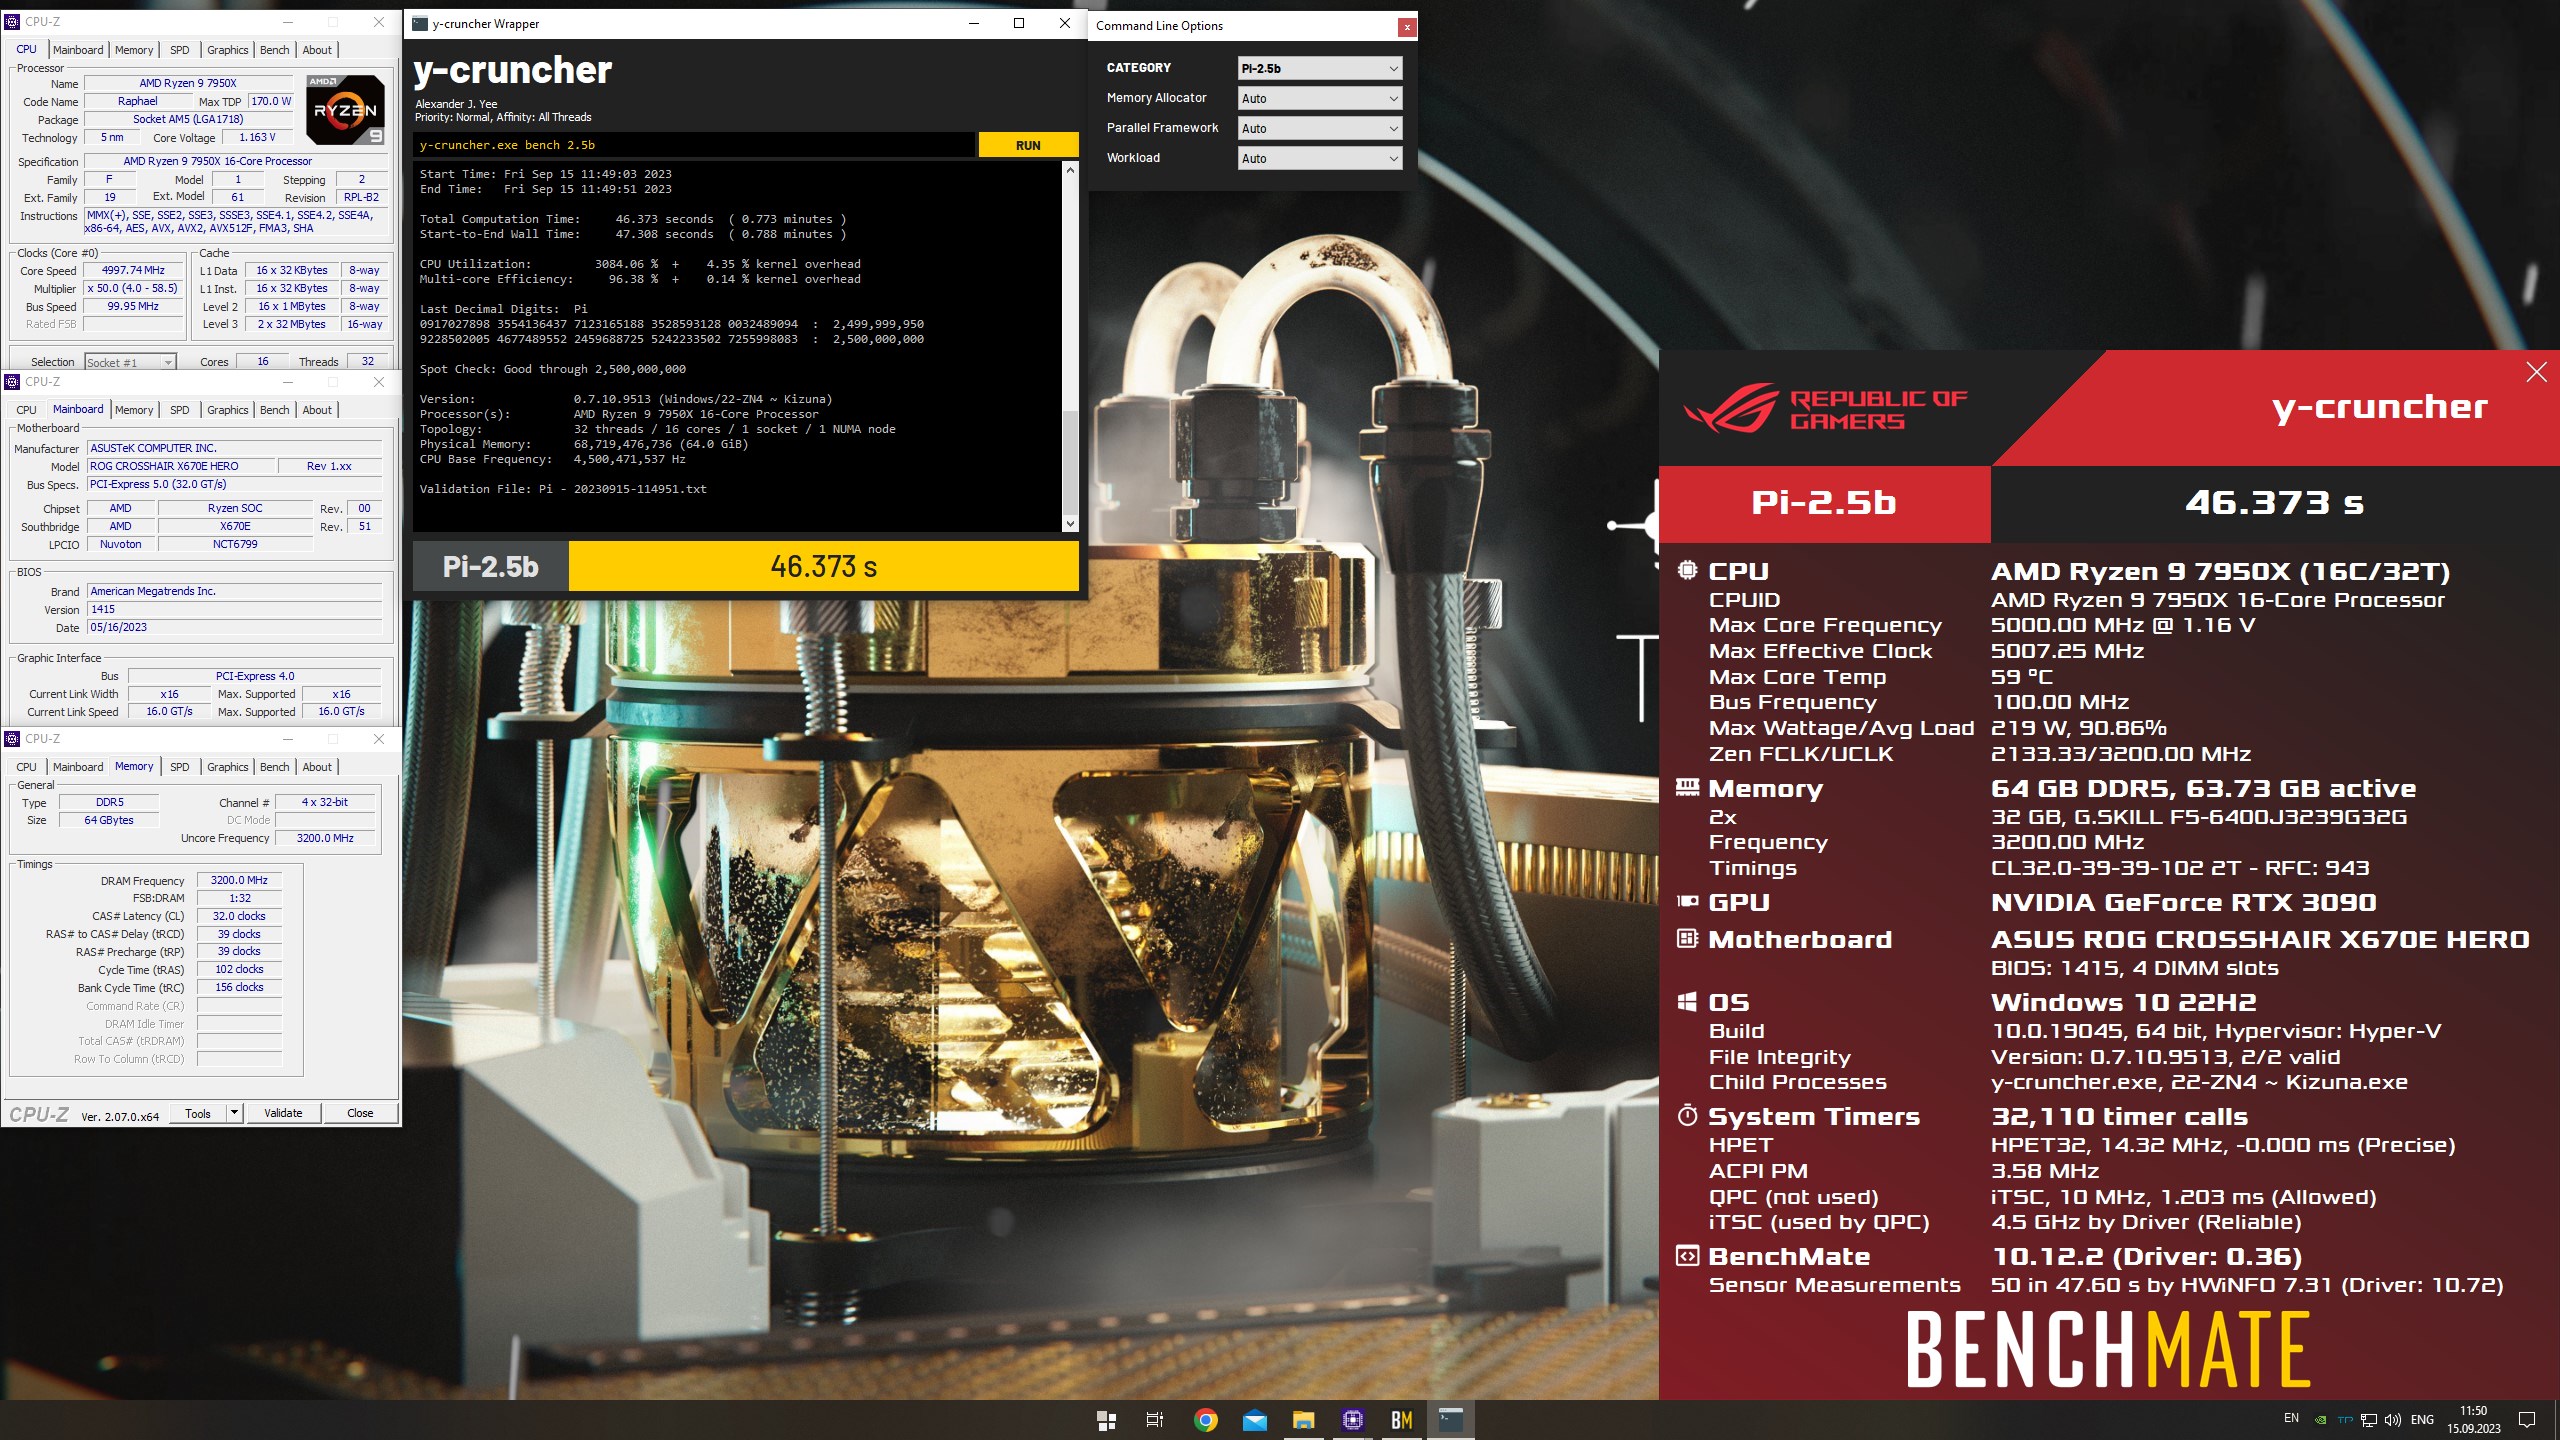Click the RUN button in y-cruncher Wrapper
The height and width of the screenshot is (1440, 2560).
click(x=1028, y=145)
